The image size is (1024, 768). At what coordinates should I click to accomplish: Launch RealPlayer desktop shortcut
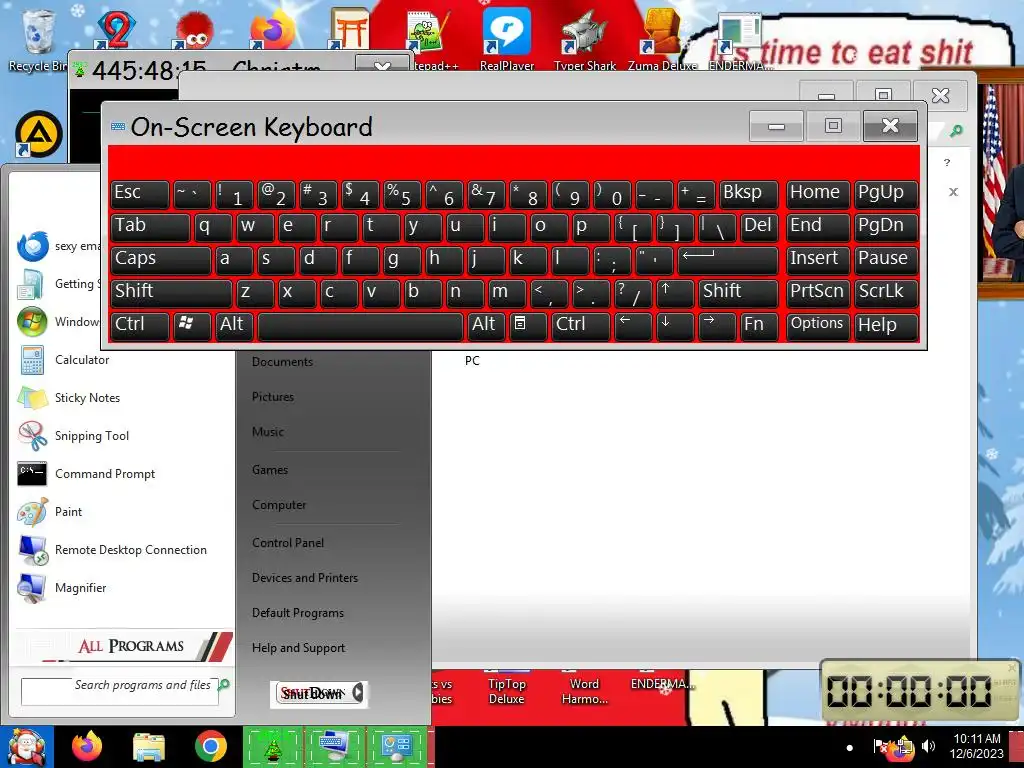(507, 39)
